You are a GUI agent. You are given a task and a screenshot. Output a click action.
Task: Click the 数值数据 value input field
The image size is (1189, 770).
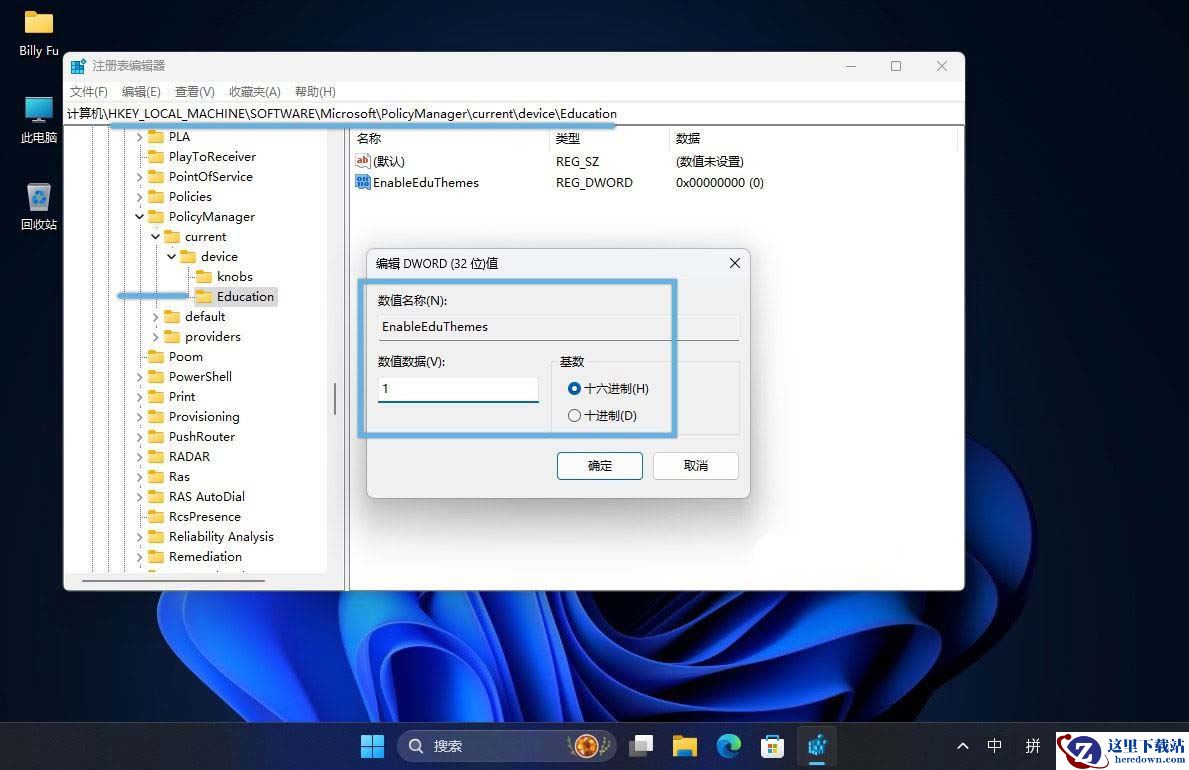(x=458, y=389)
